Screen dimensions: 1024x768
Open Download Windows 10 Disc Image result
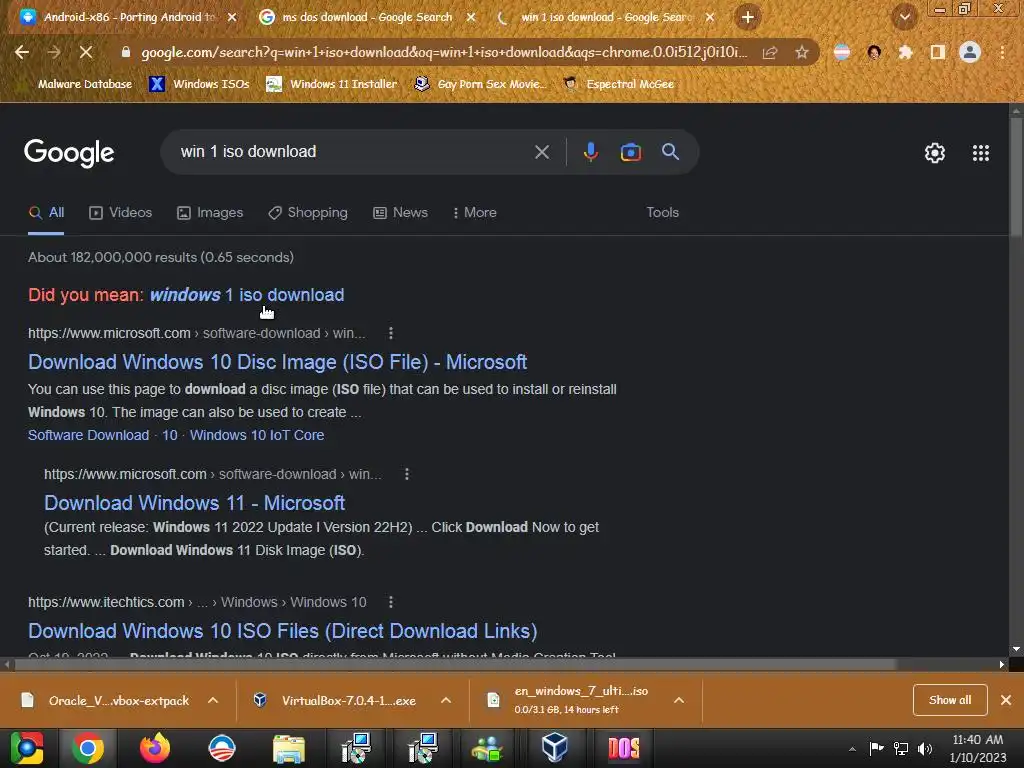pos(278,362)
